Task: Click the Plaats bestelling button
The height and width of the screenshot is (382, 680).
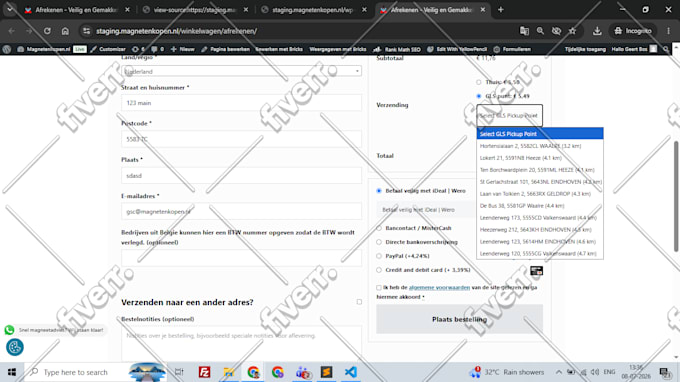Action: click(x=459, y=319)
